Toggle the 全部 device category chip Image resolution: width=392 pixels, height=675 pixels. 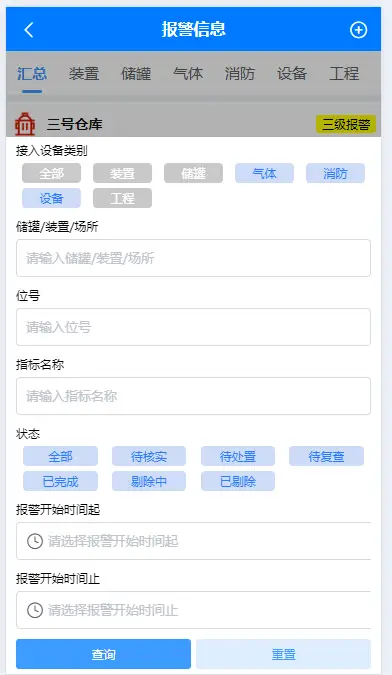coord(52,173)
